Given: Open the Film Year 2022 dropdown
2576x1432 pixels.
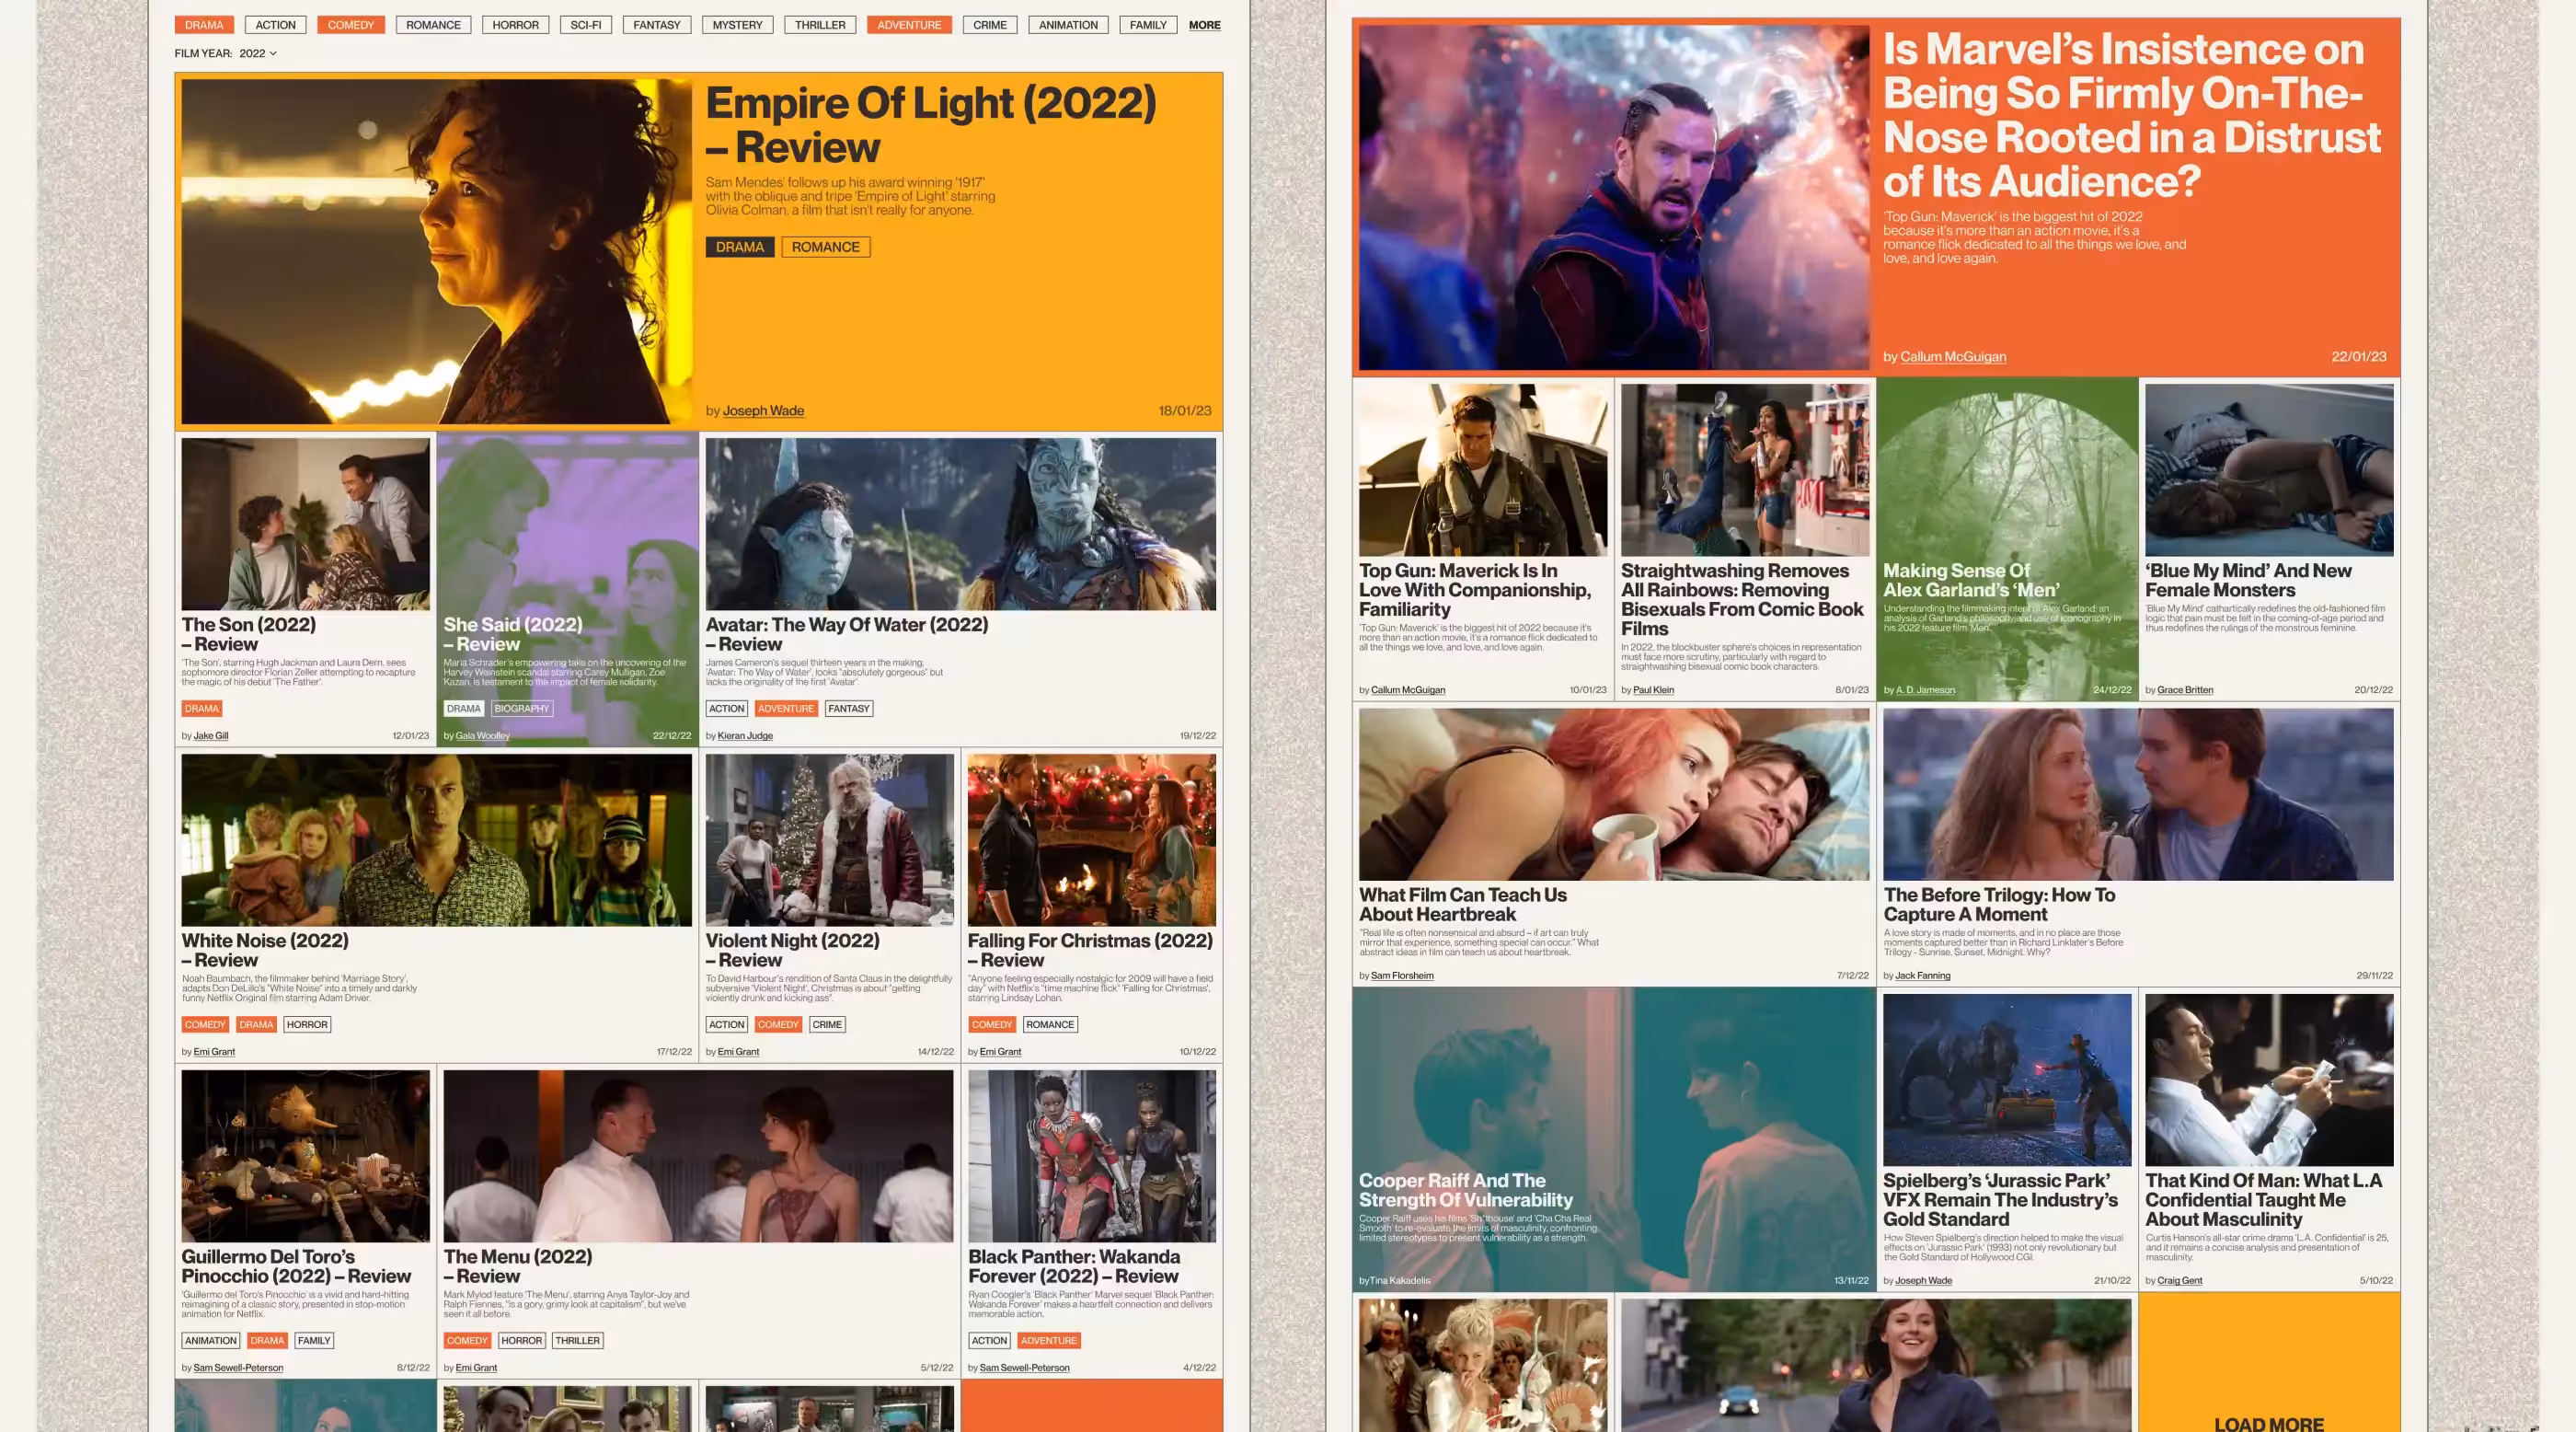Looking at the screenshot, I should click(257, 53).
